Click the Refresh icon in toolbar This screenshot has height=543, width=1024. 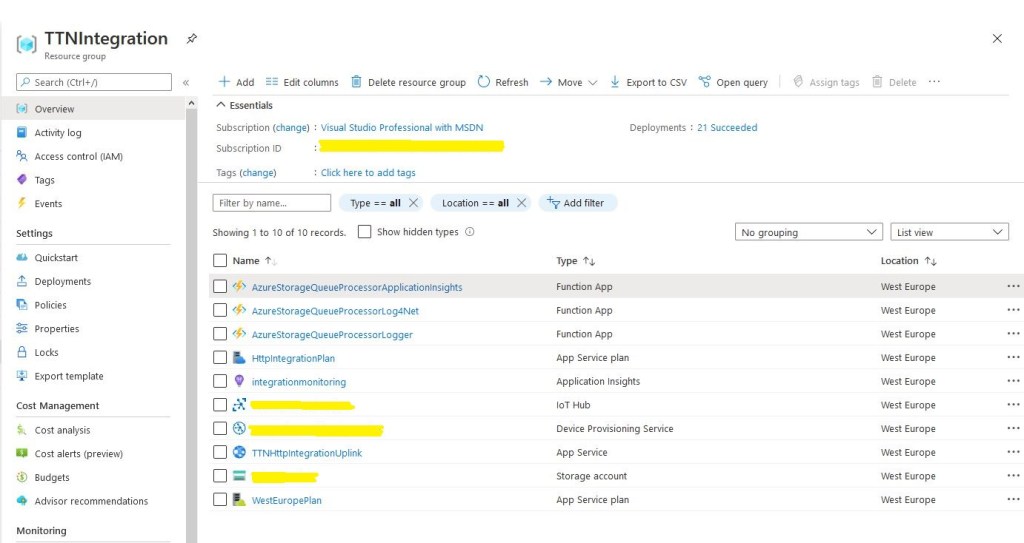pyautogui.click(x=484, y=82)
